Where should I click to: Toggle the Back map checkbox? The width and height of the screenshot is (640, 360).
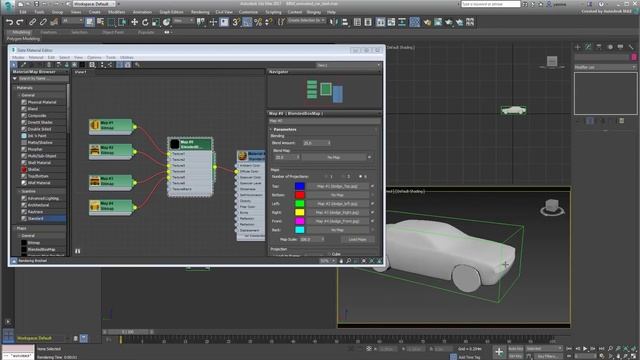point(372,230)
